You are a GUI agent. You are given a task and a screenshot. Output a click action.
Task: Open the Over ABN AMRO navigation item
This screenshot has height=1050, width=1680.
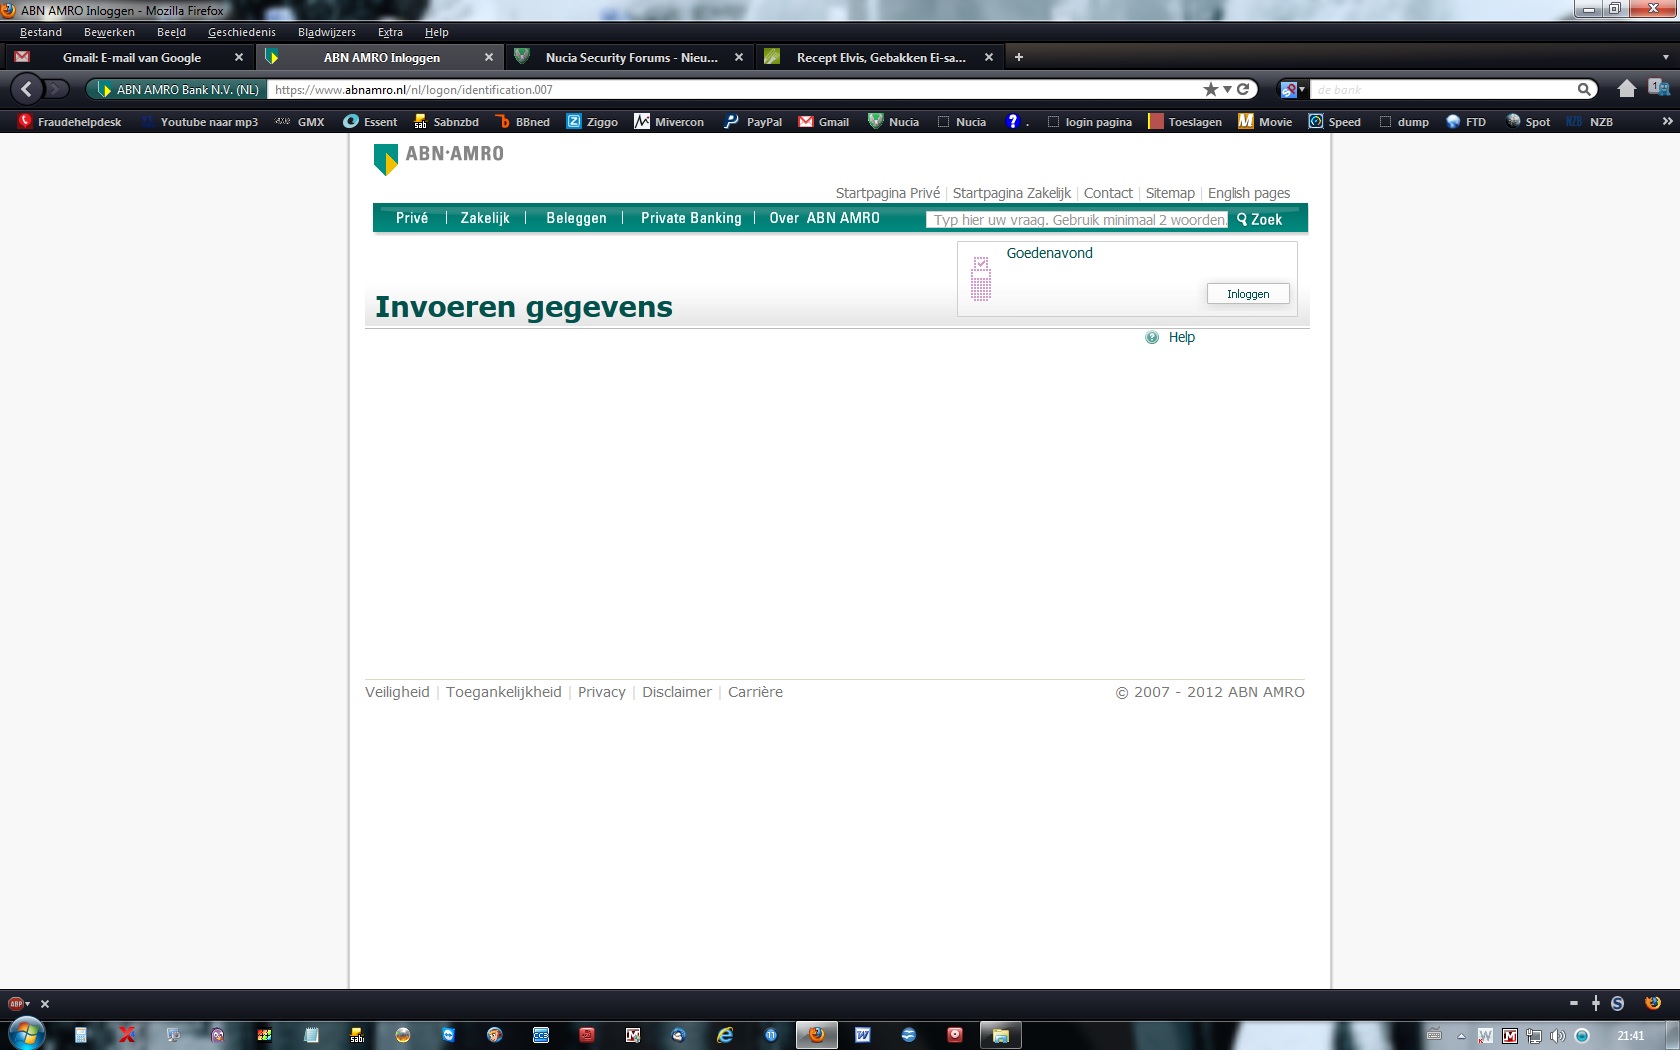tap(824, 218)
